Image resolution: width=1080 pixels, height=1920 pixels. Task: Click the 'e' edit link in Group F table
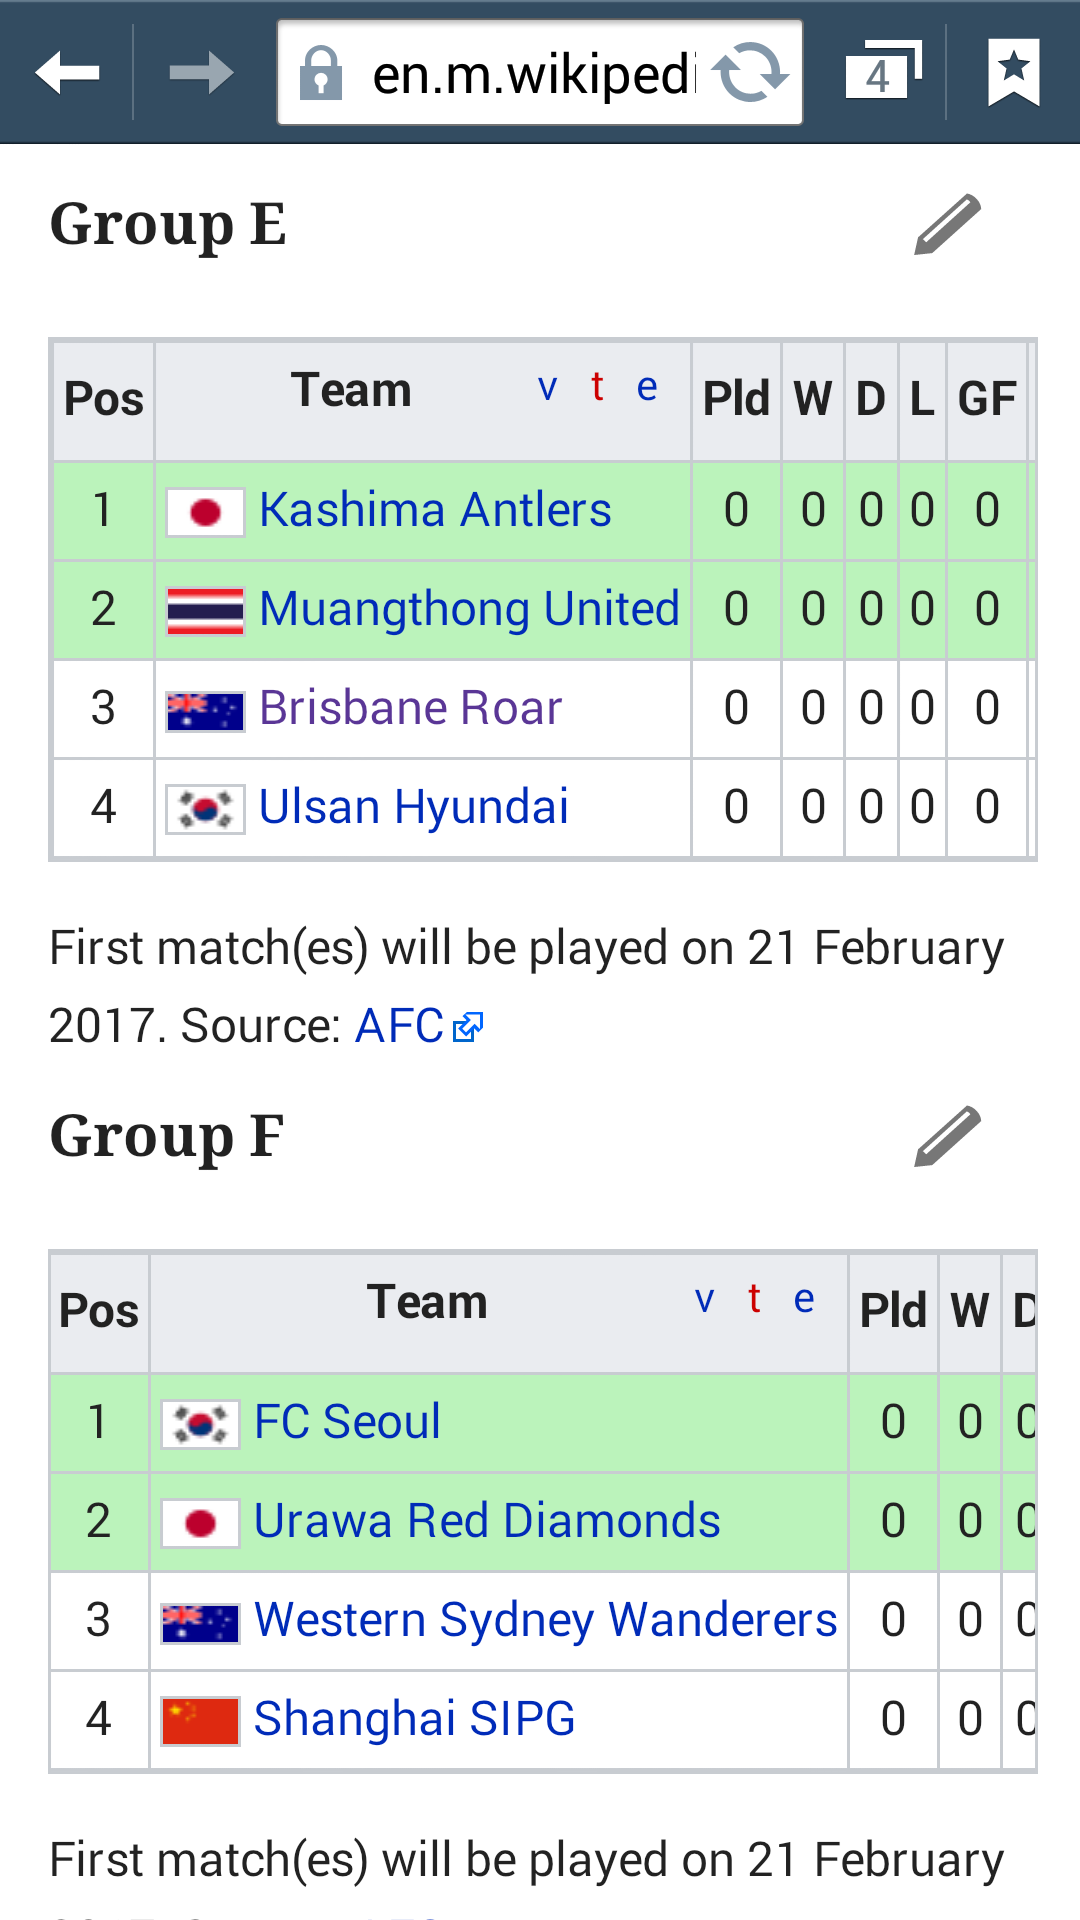tap(804, 1299)
